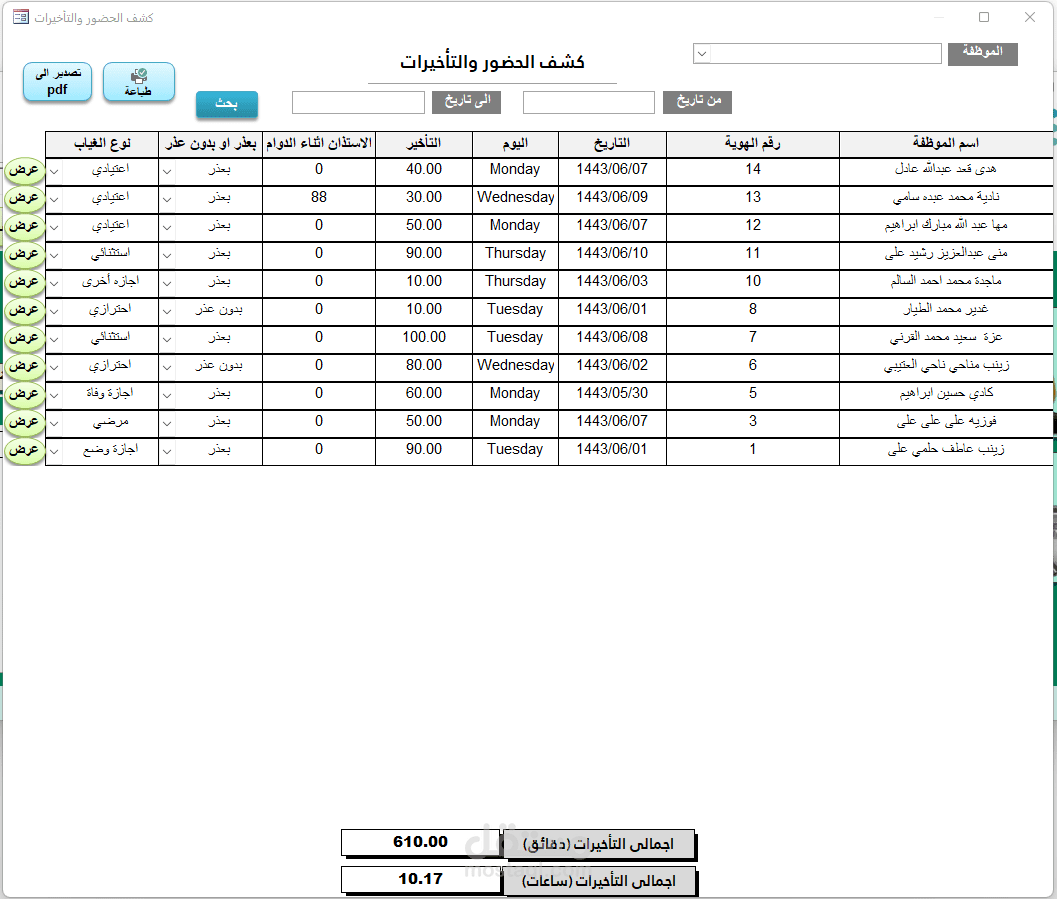Click the Access form icon in title bar

point(21,17)
